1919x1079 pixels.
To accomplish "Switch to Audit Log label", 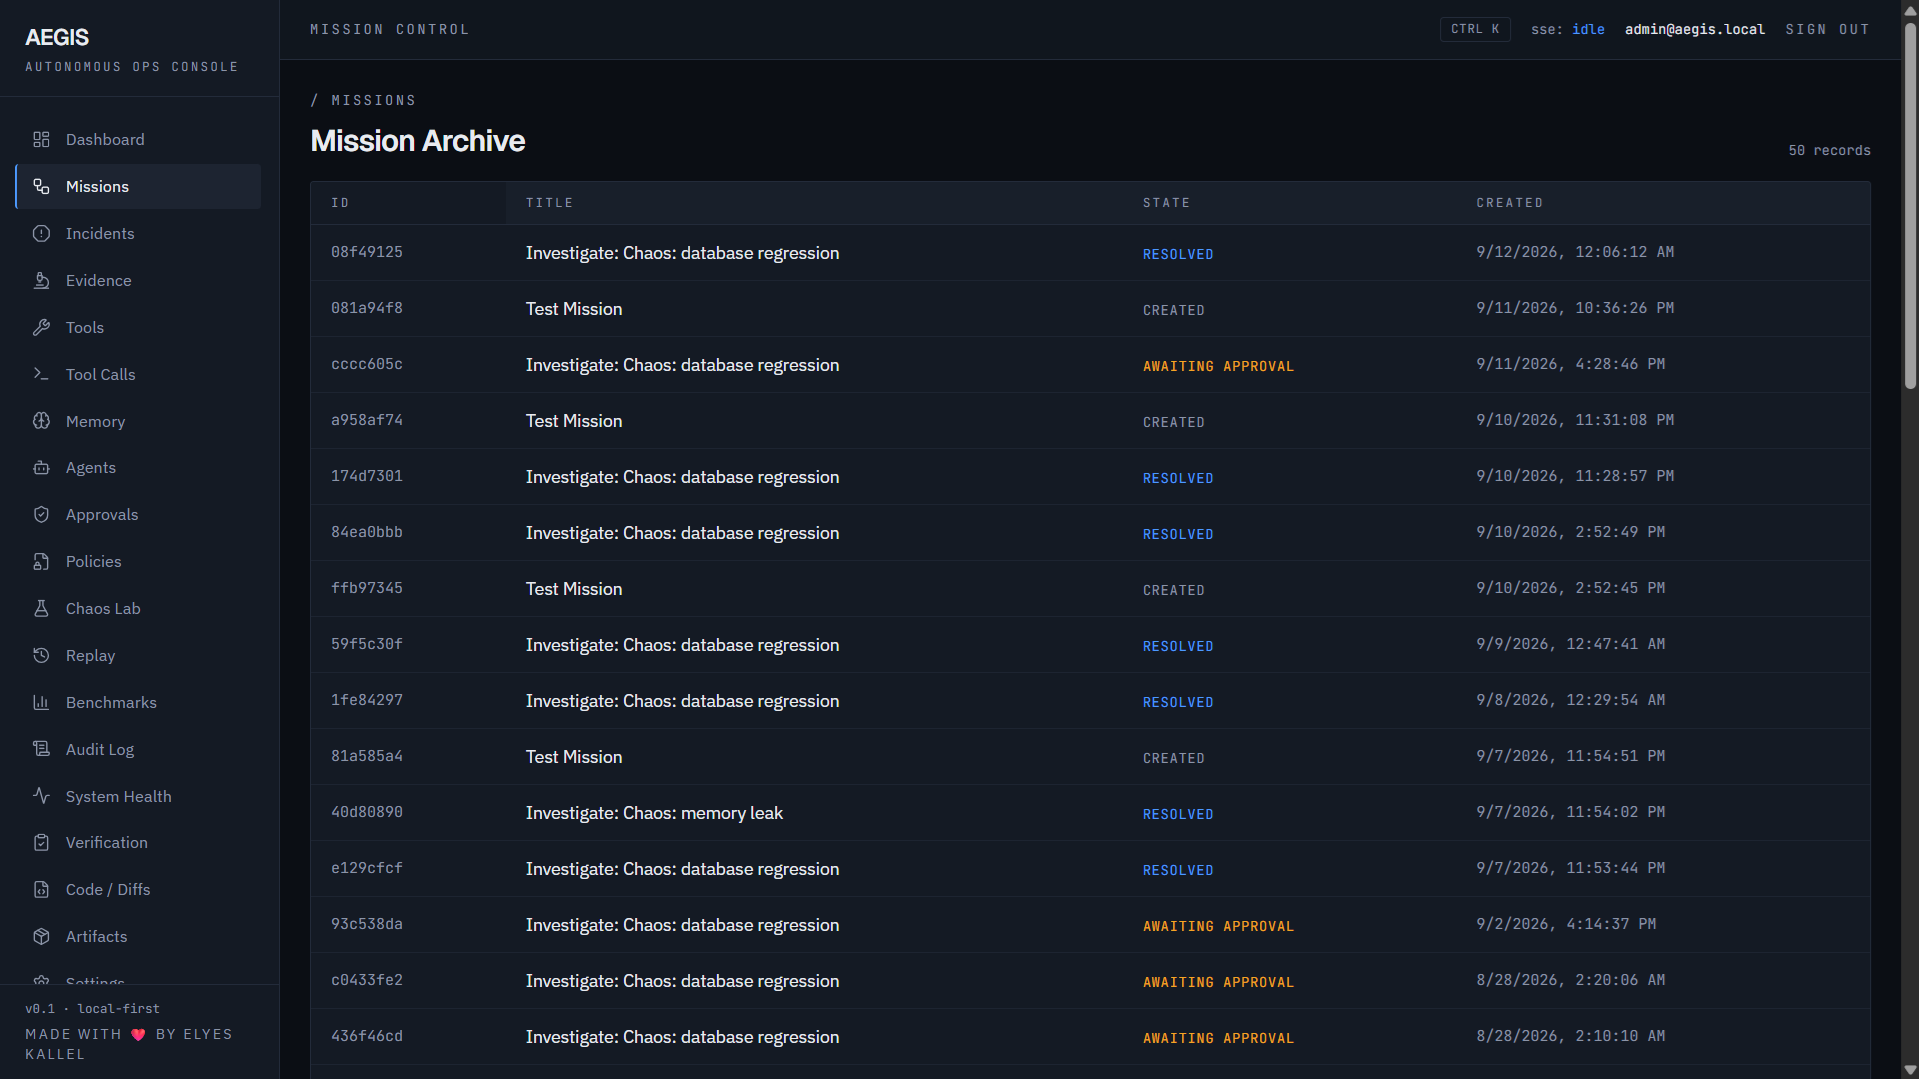I will 100,750.
